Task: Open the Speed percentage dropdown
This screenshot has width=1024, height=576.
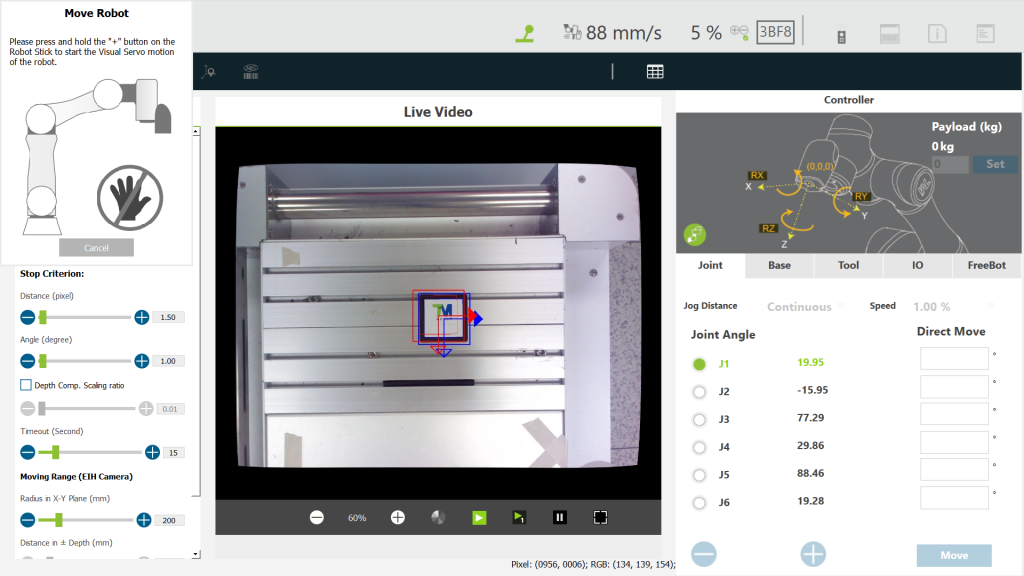Action: 955,307
